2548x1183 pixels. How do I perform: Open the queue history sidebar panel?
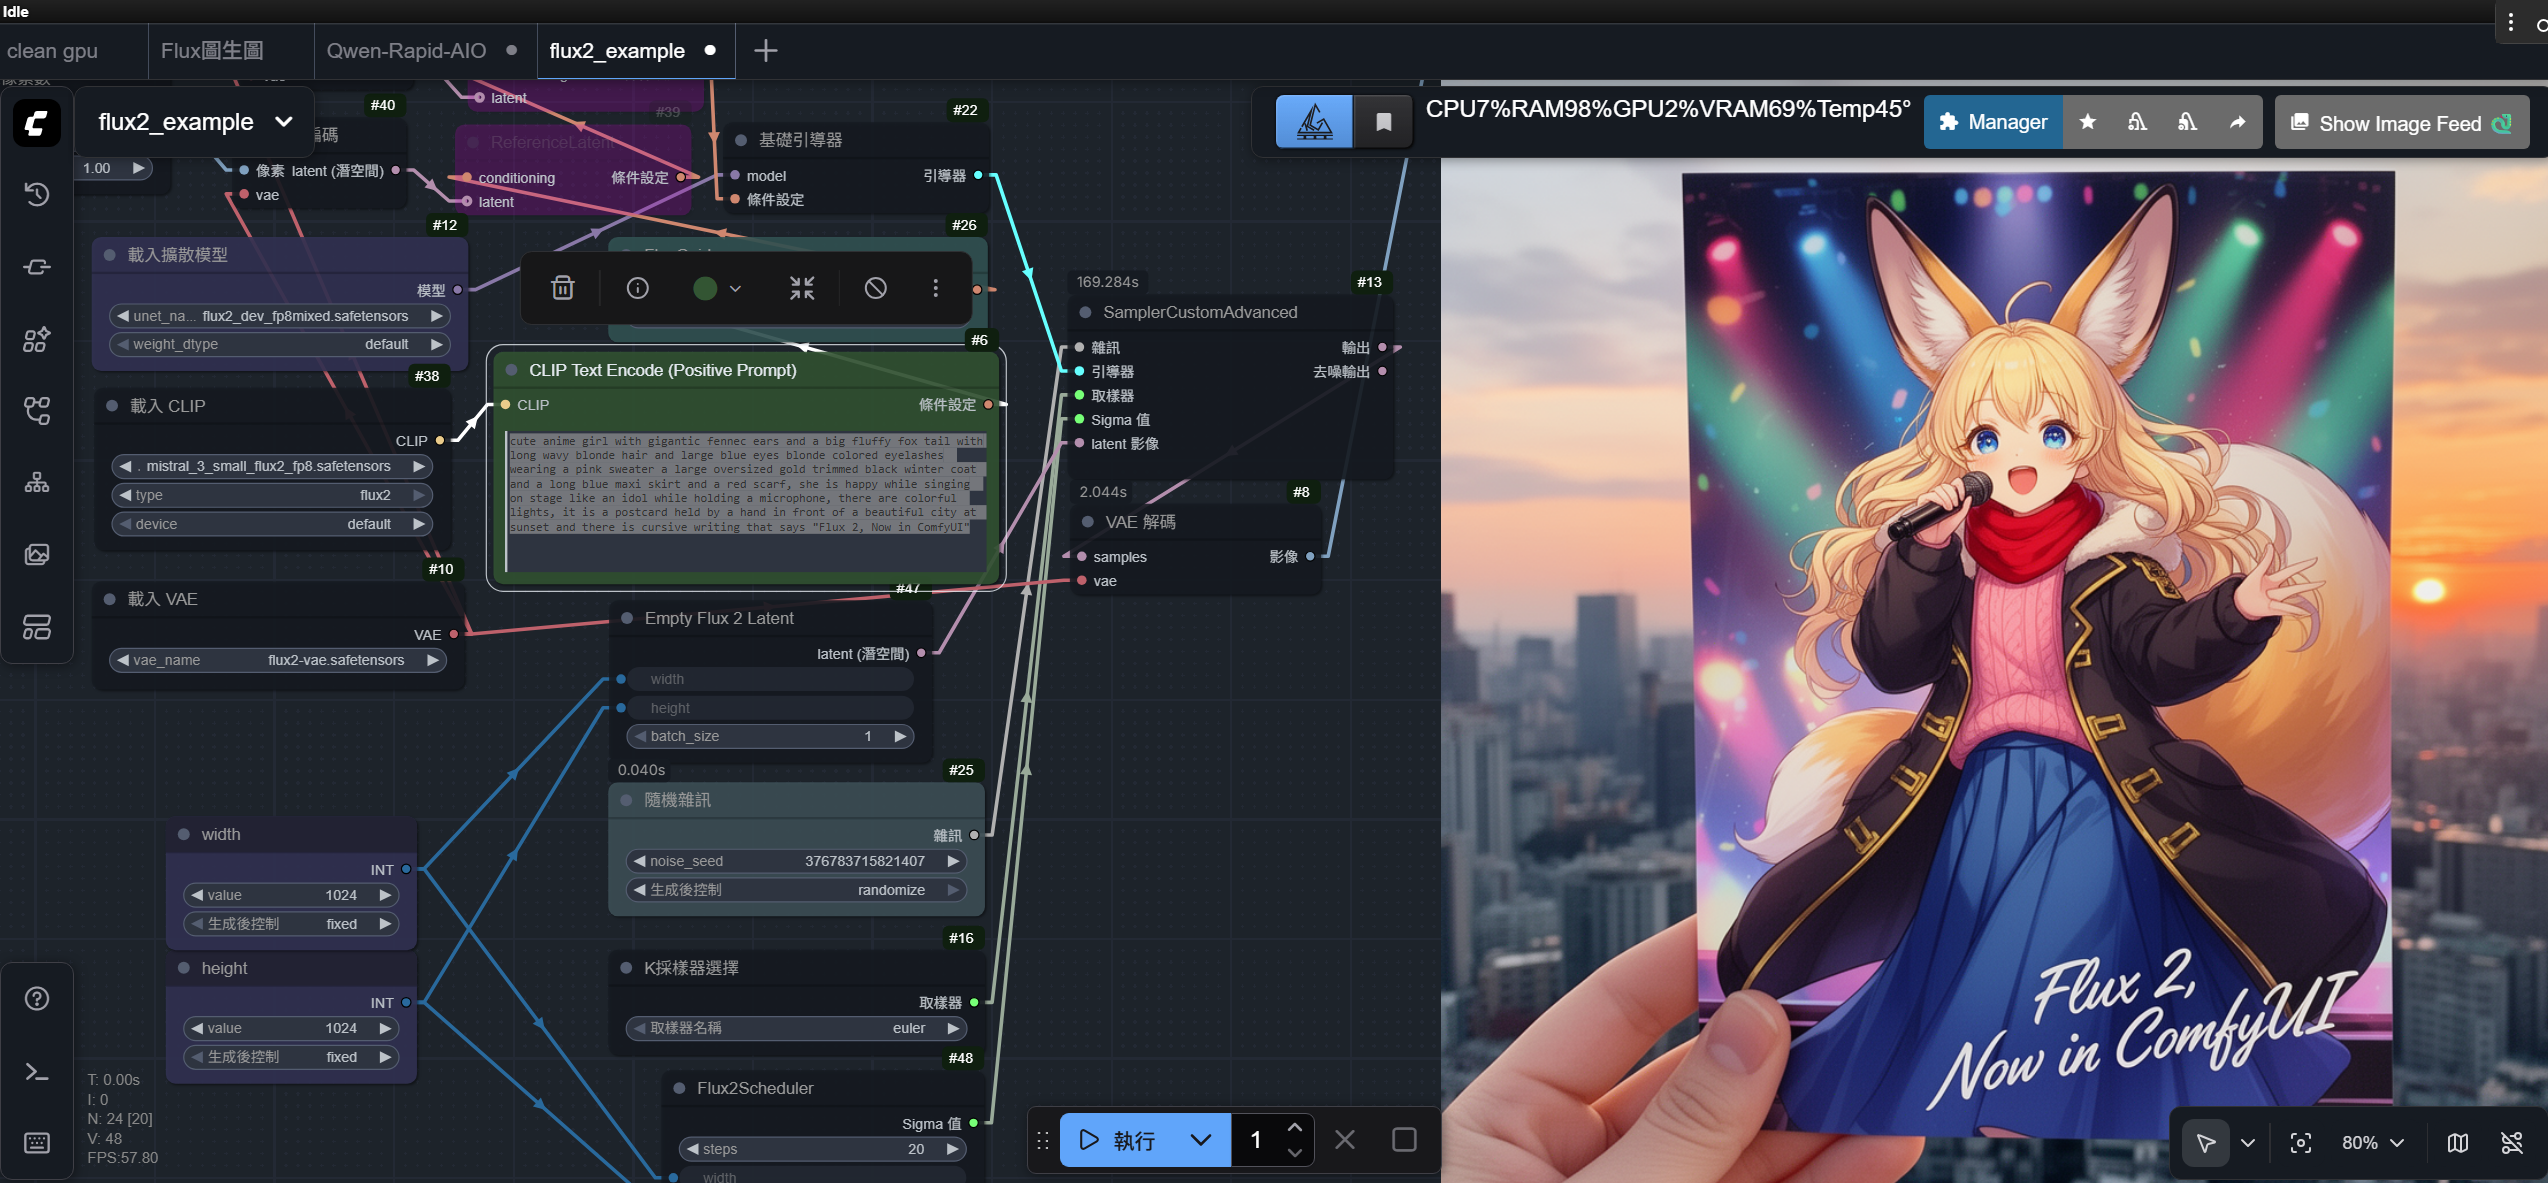tap(37, 194)
